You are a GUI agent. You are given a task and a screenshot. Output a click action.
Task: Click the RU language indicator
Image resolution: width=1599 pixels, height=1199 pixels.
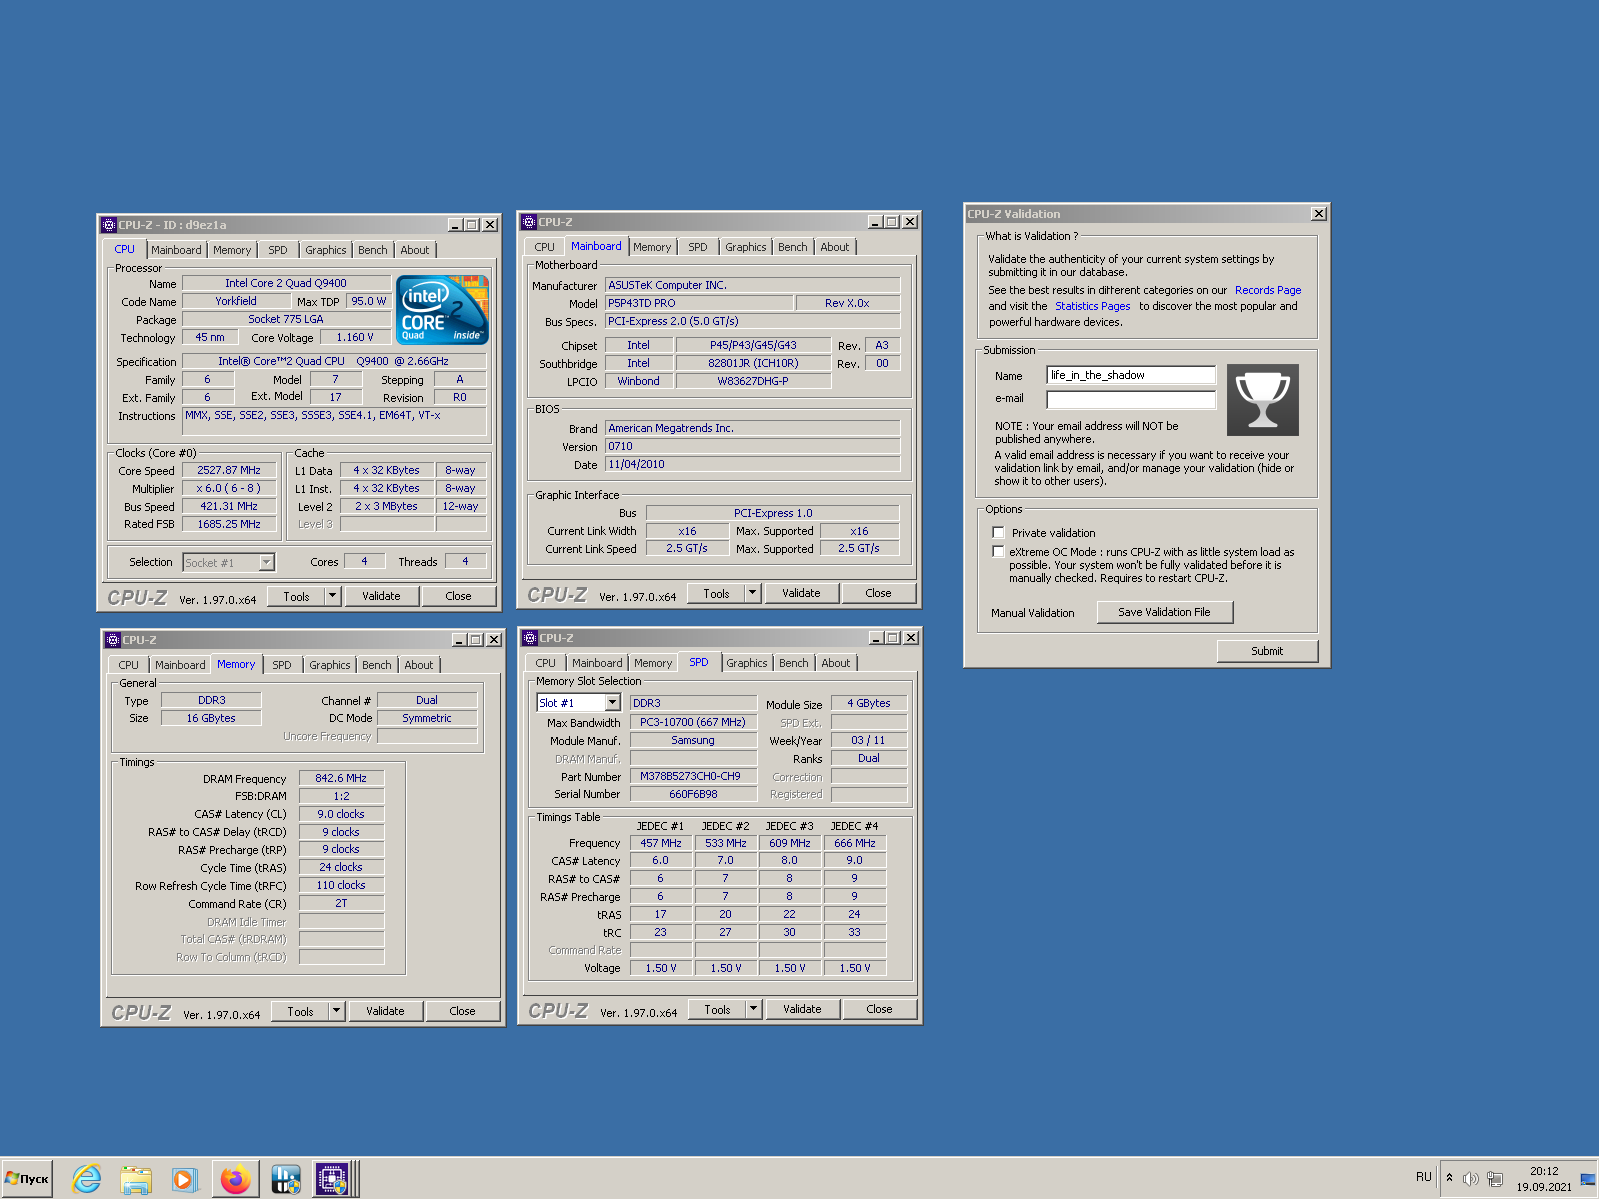[x=1424, y=1177]
